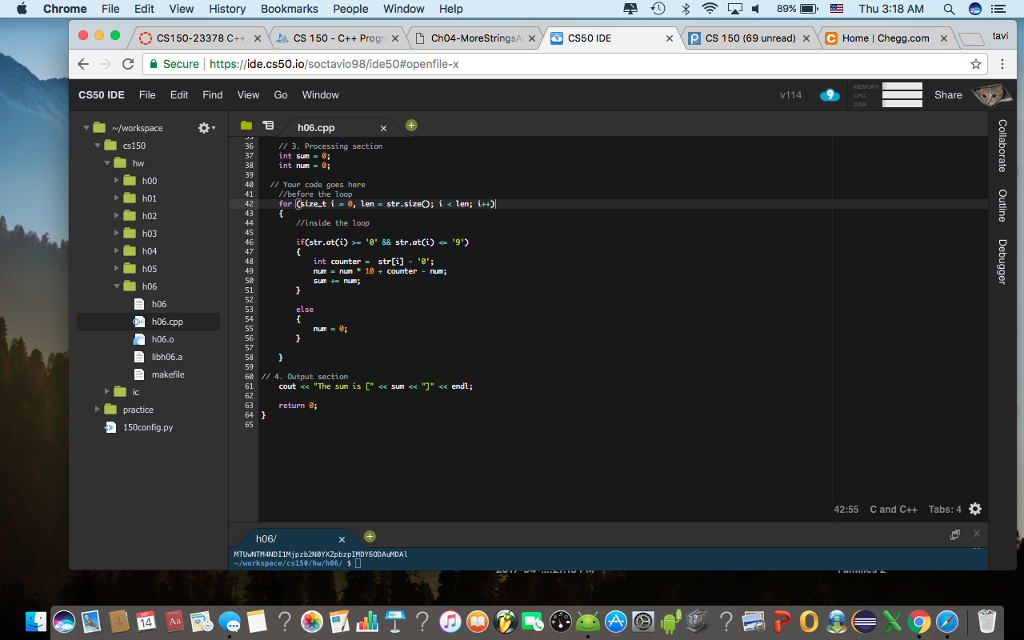This screenshot has height=640, width=1024.
Task: Click the 42:55 cursor position indicator
Action: point(846,509)
